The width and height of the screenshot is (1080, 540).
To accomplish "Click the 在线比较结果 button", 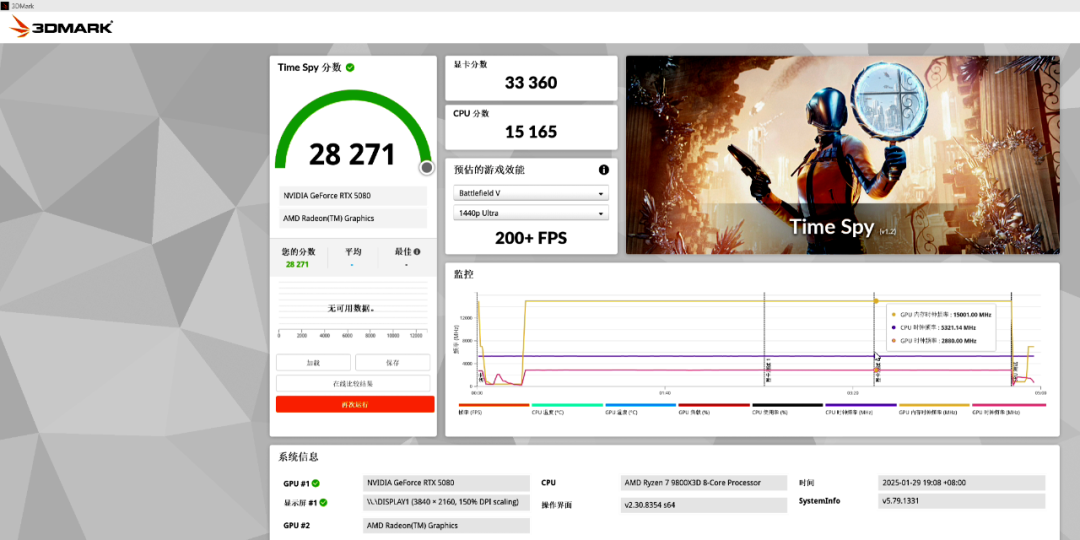I will click(x=353, y=384).
